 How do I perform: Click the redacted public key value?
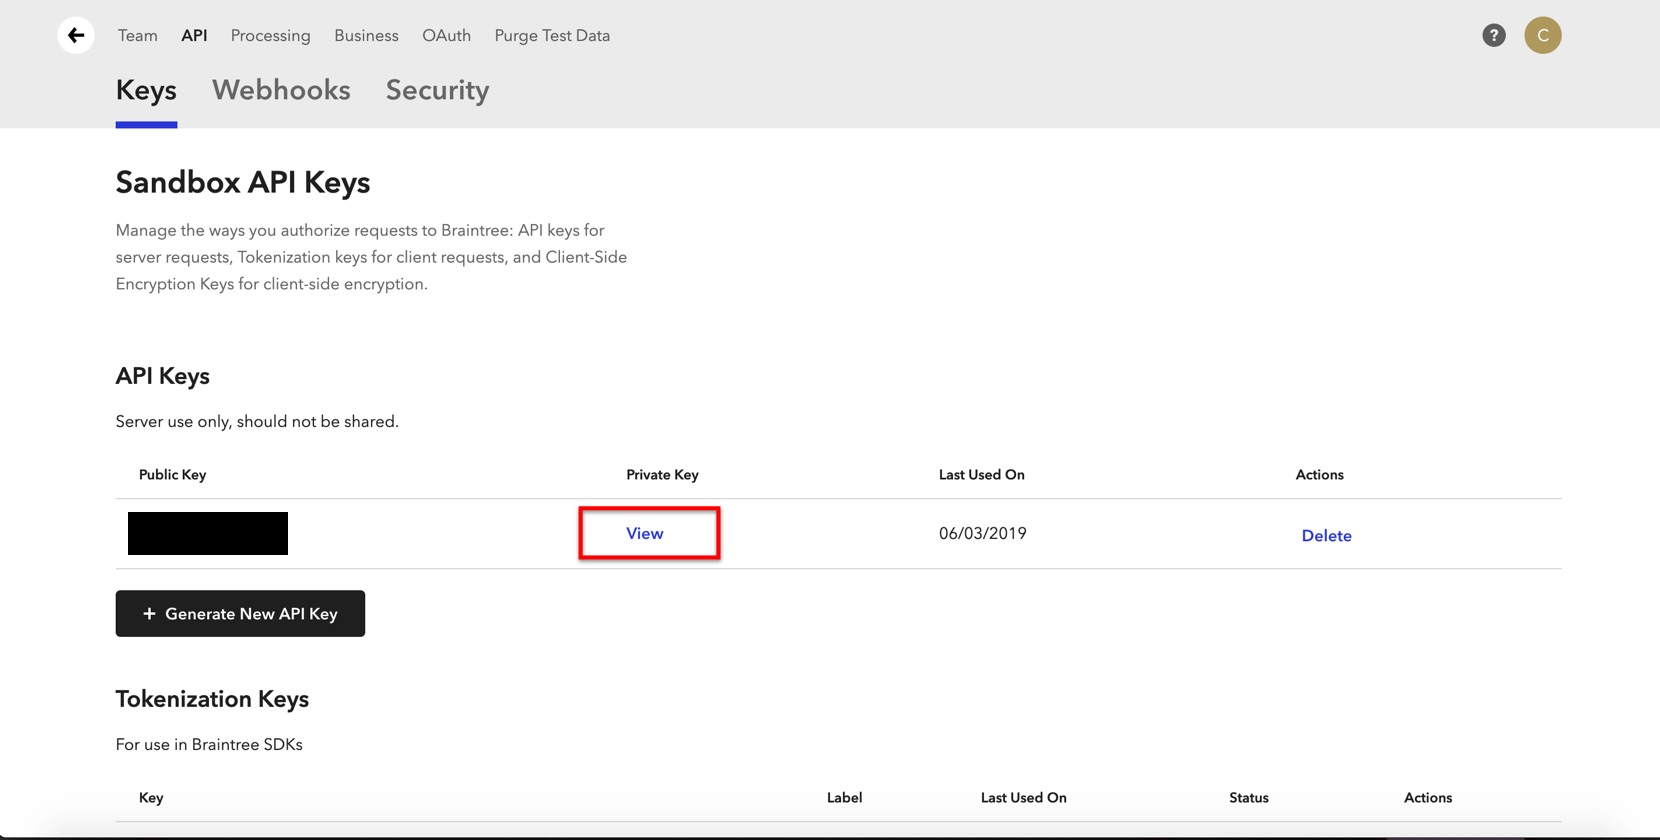pyautogui.click(x=208, y=534)
